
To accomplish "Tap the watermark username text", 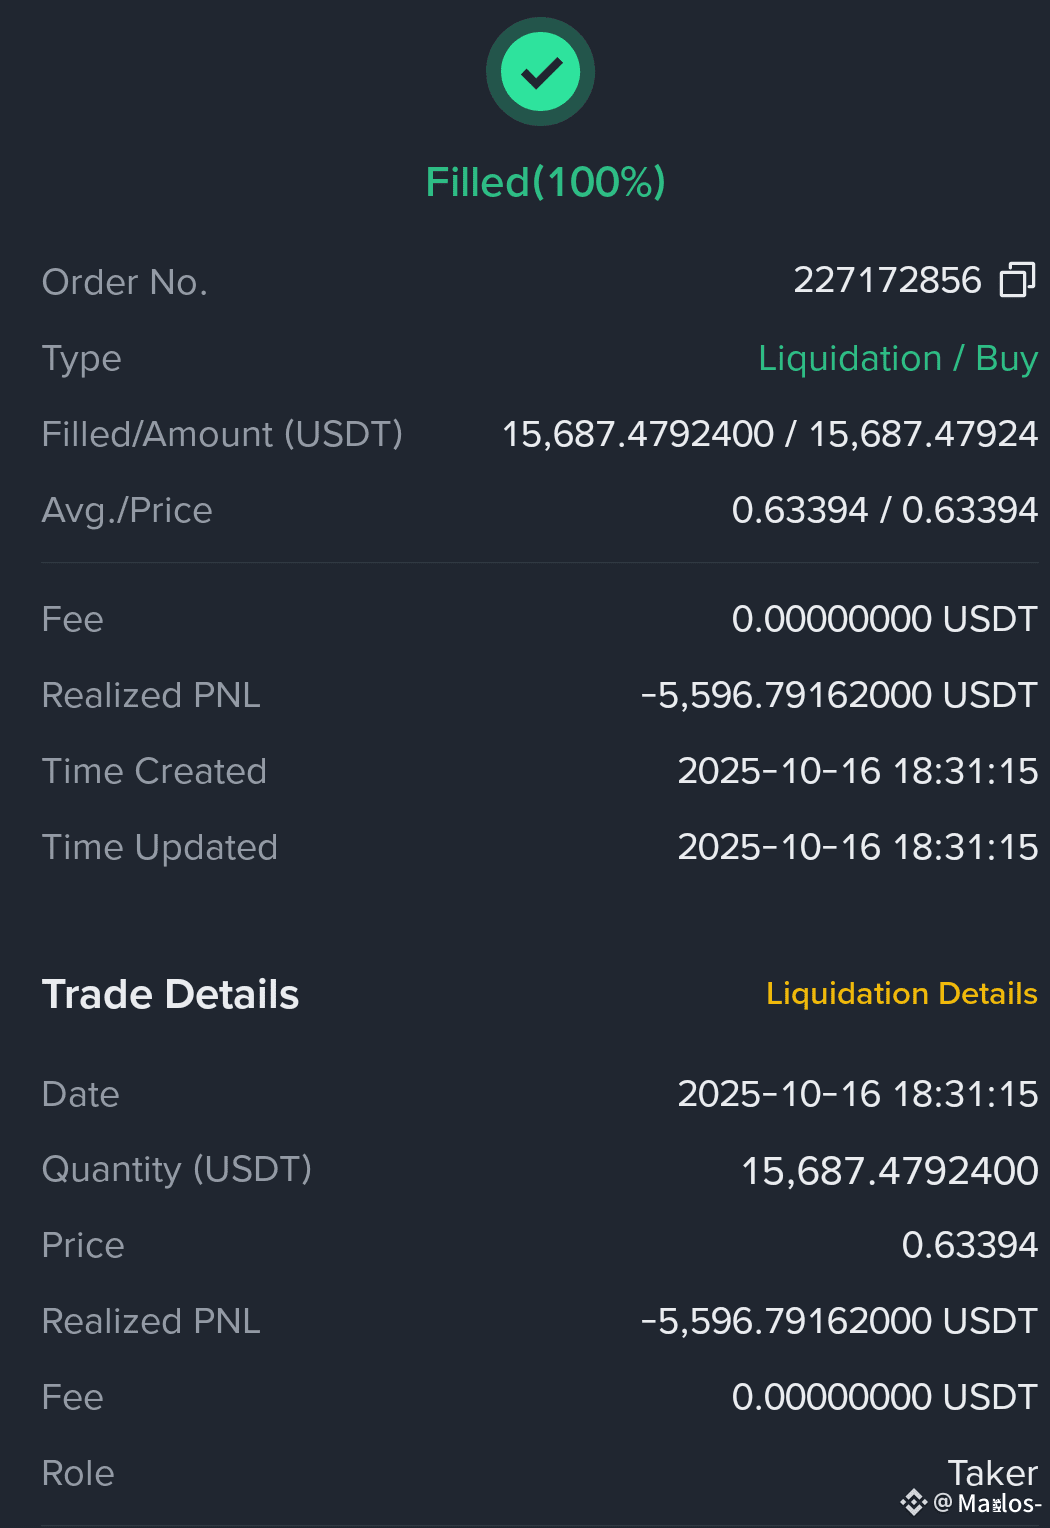I will [988, 1503].
